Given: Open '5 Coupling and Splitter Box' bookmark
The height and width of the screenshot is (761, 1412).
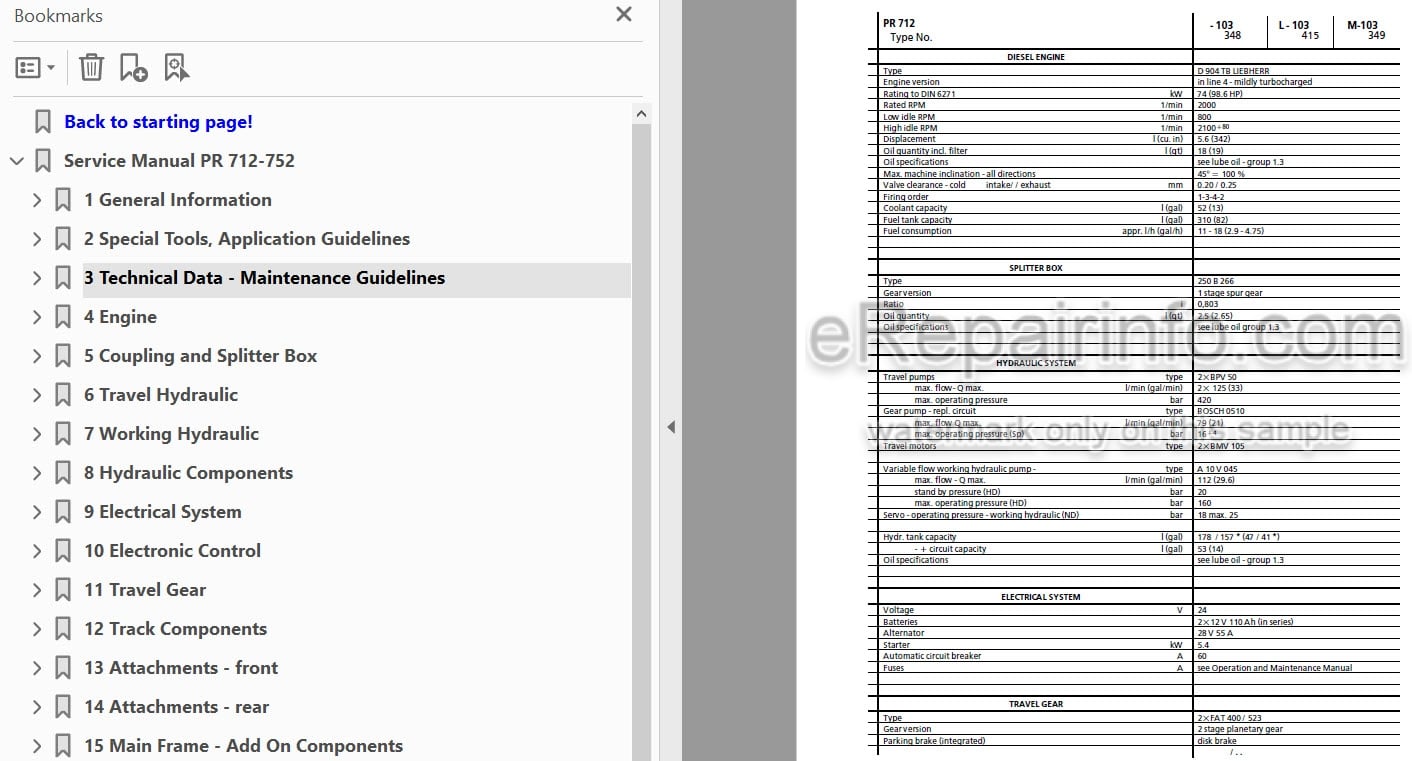Looking at the screenshot, I should tap(200, 356).
